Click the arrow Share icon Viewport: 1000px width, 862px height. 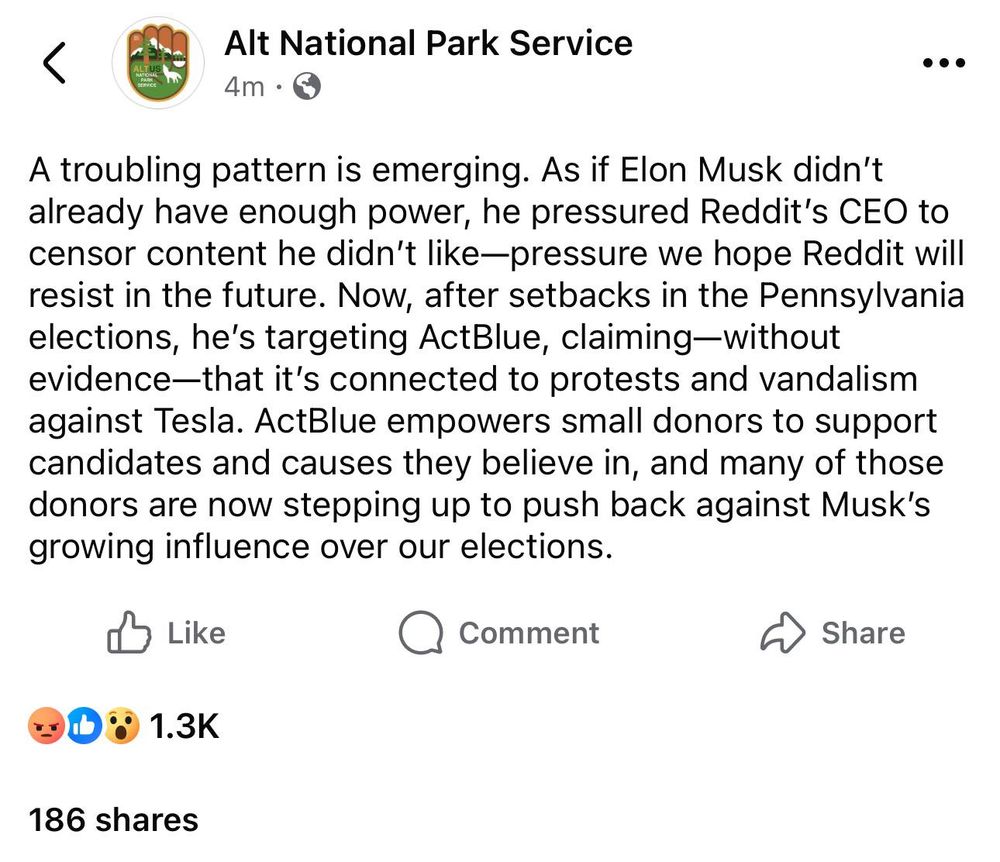pyautogui.click(x=782, y=633)
